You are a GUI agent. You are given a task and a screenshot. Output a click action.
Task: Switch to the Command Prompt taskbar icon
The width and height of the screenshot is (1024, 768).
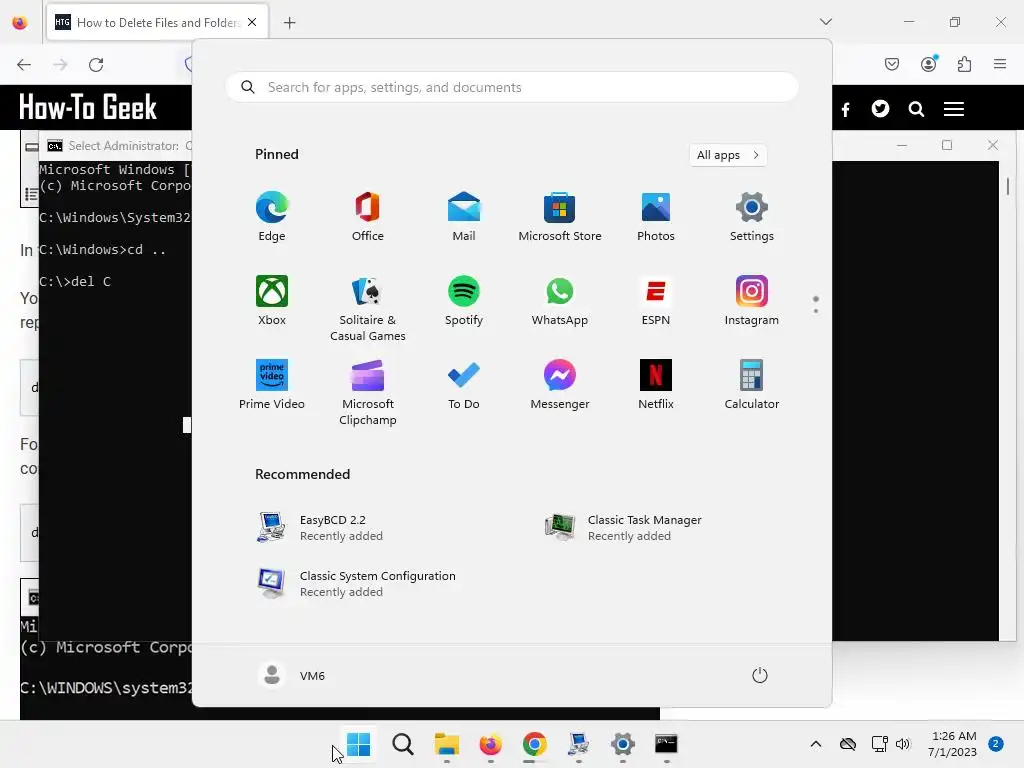[x=666, y=744]
